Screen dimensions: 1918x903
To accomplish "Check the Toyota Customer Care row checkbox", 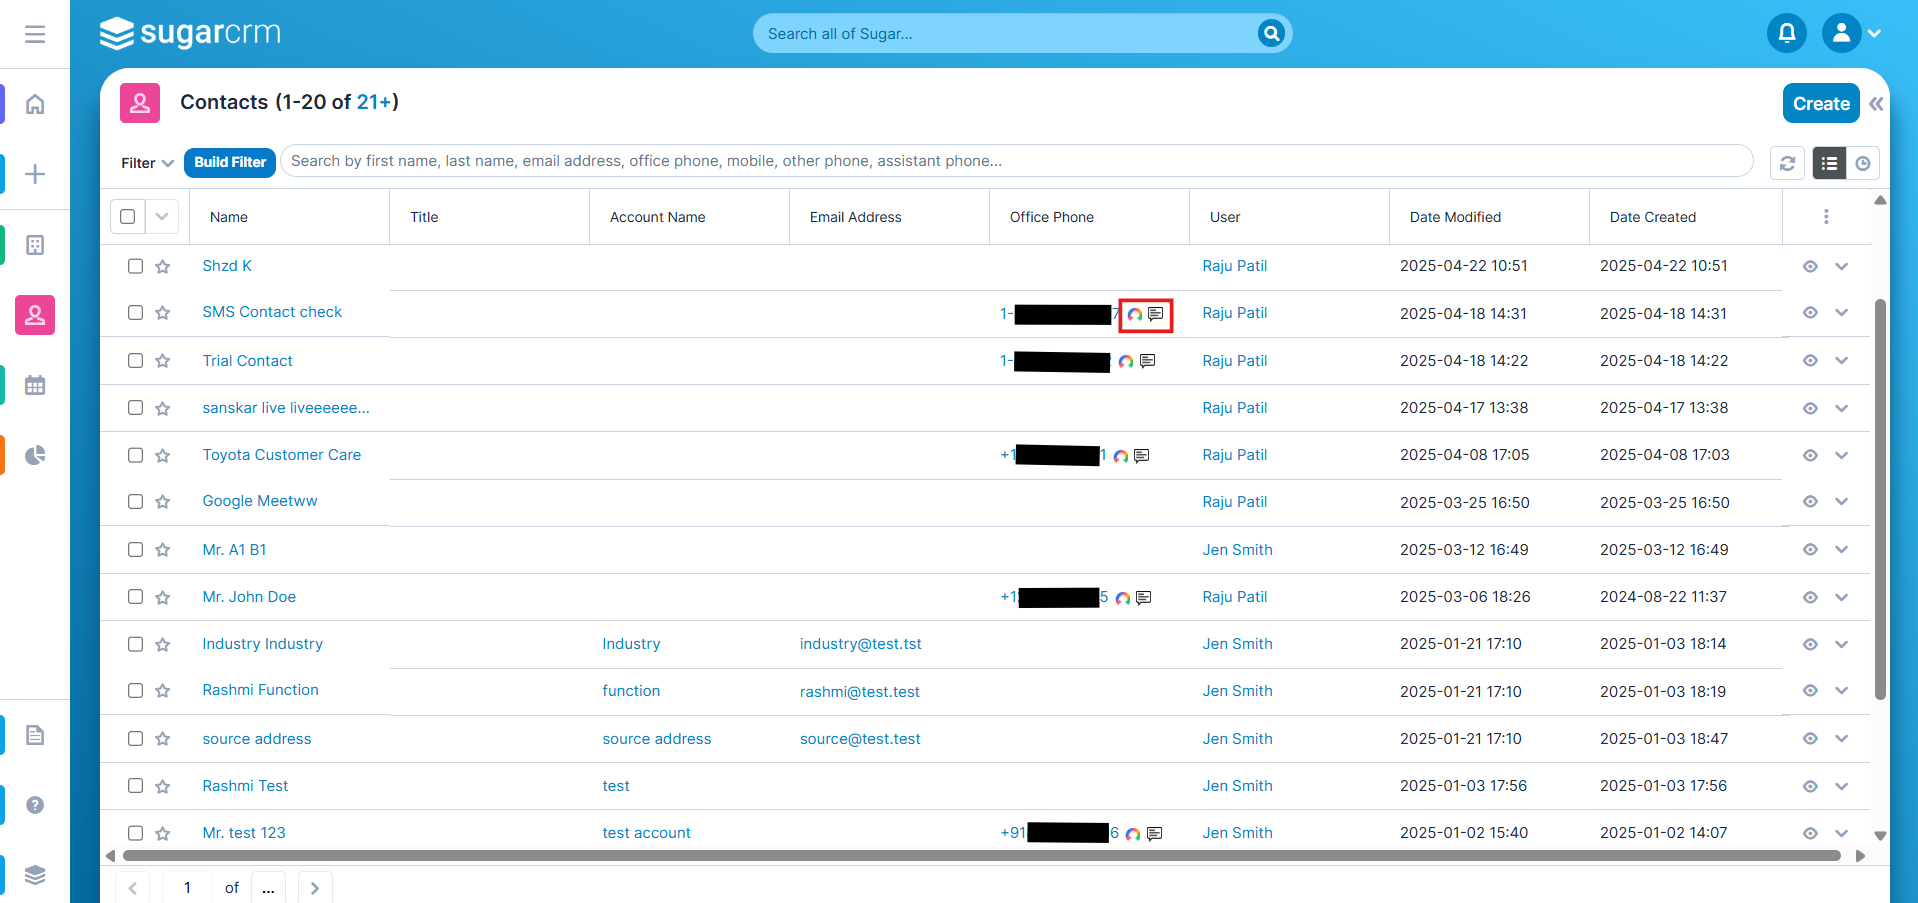I will point(136,455).
